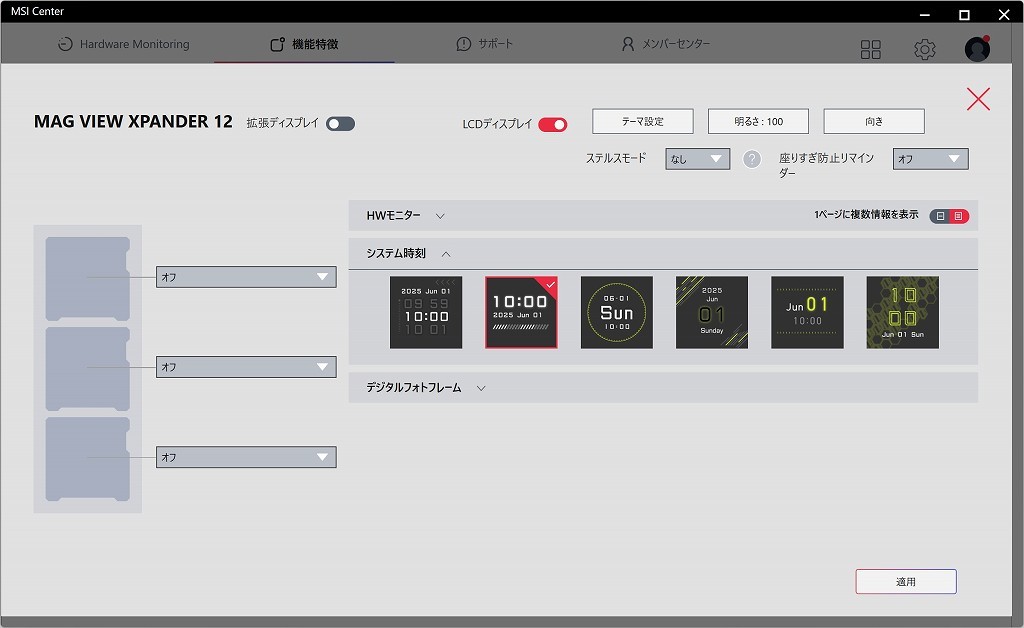Open サポート tab

point(485,44)
